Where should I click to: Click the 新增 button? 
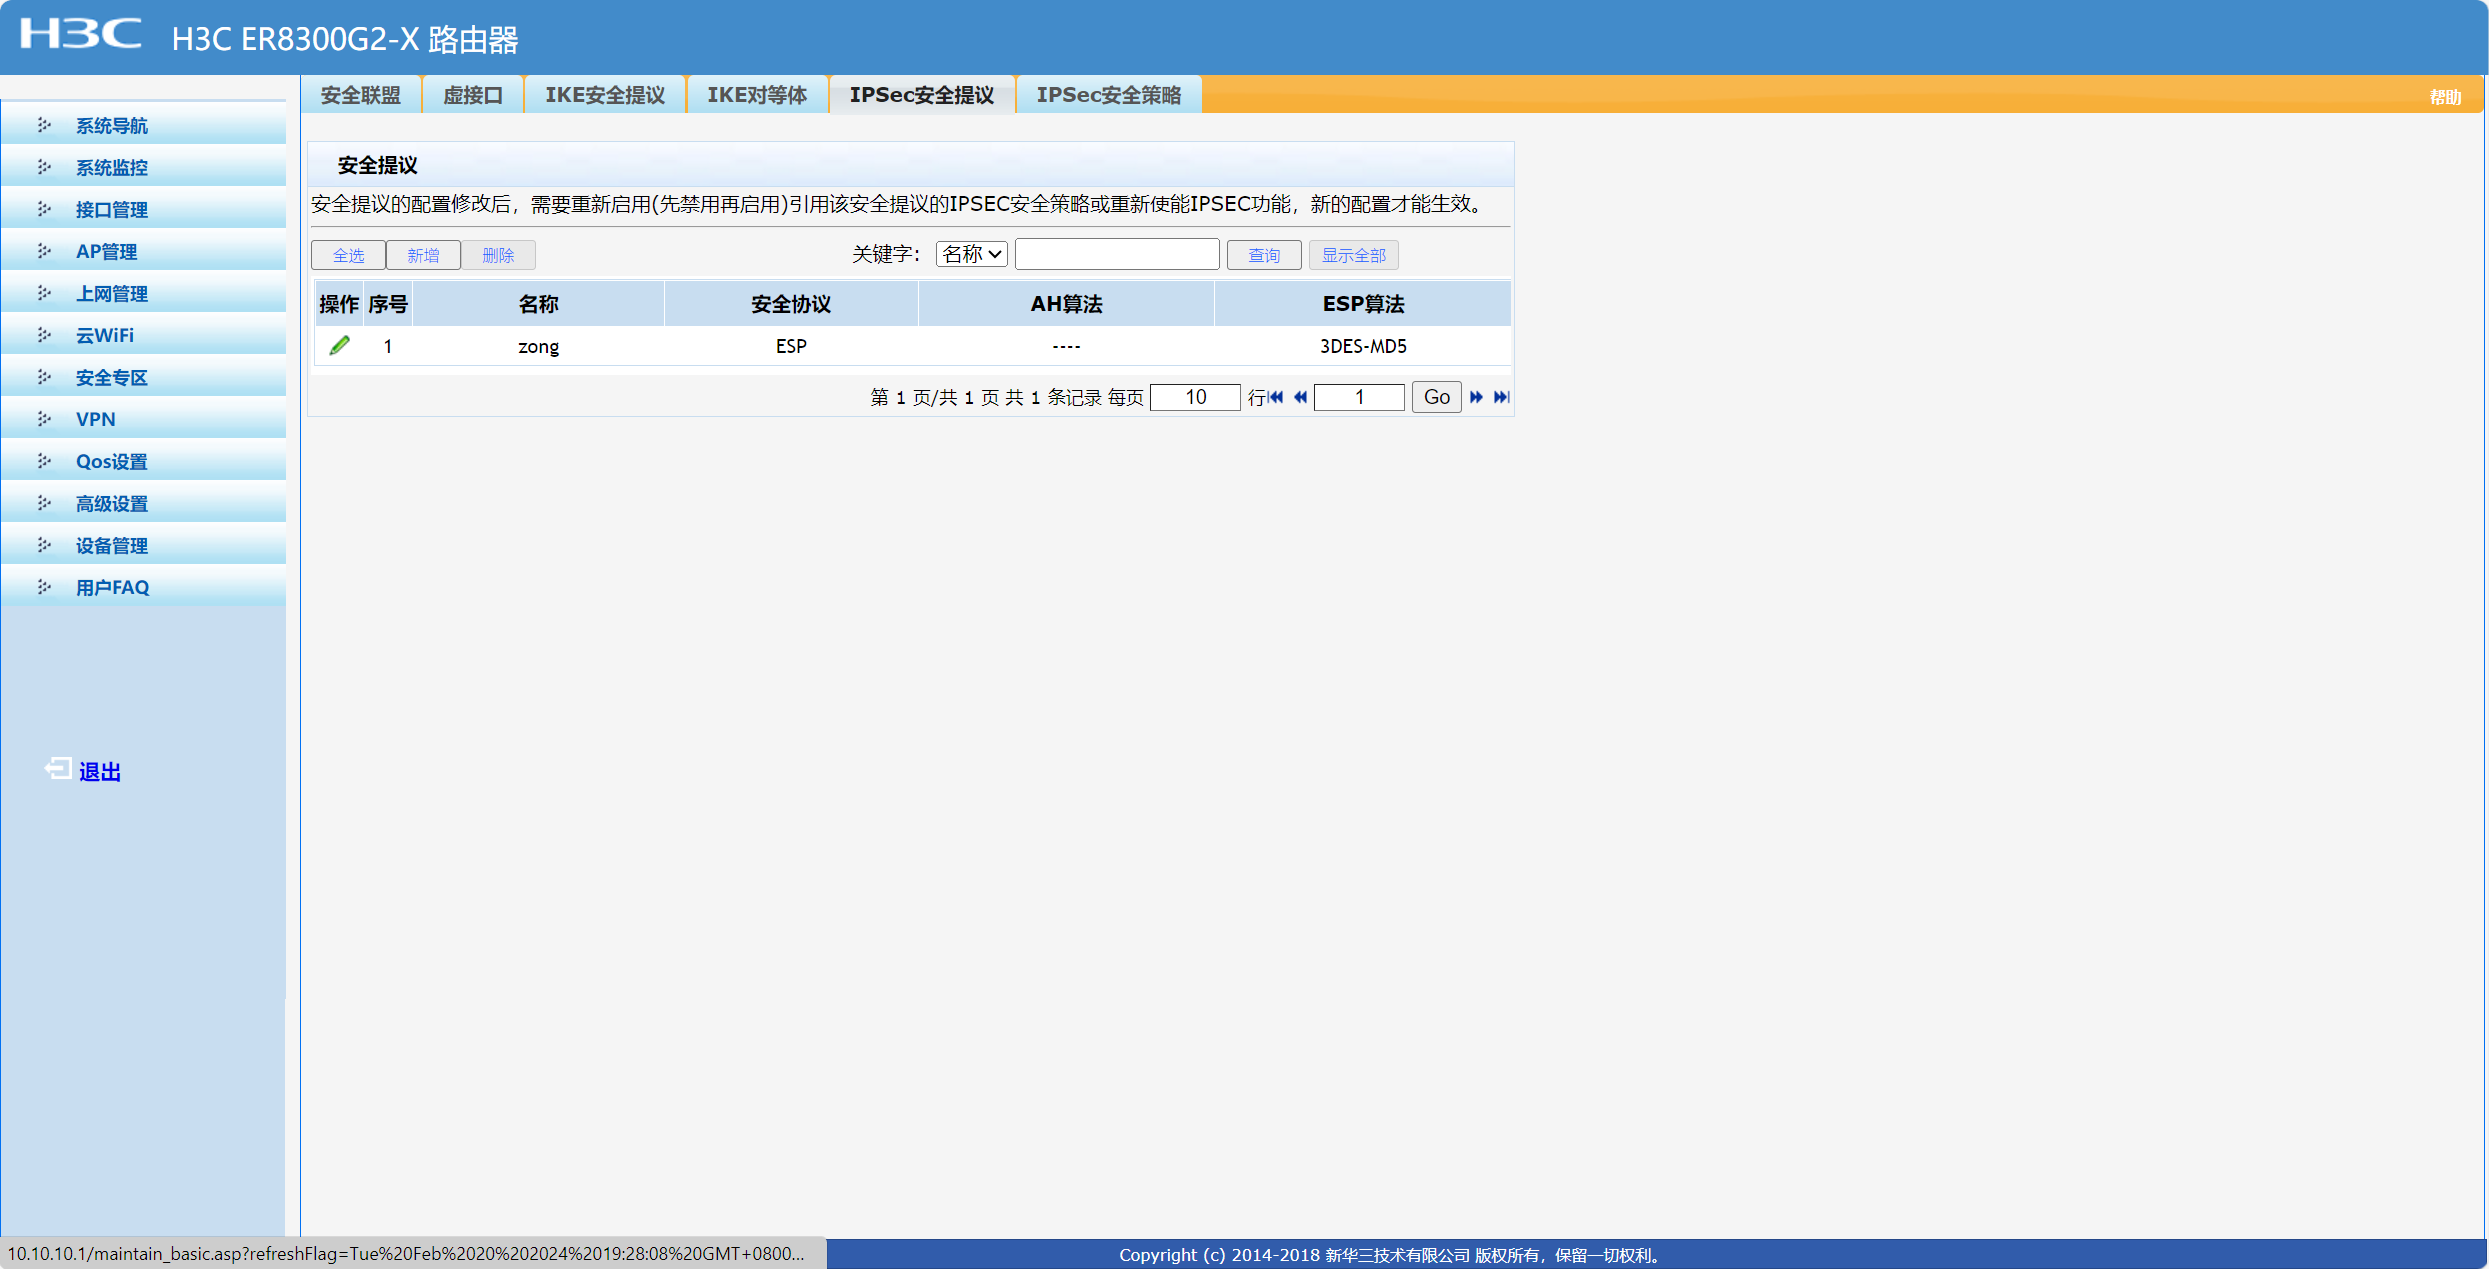point(423,255)
